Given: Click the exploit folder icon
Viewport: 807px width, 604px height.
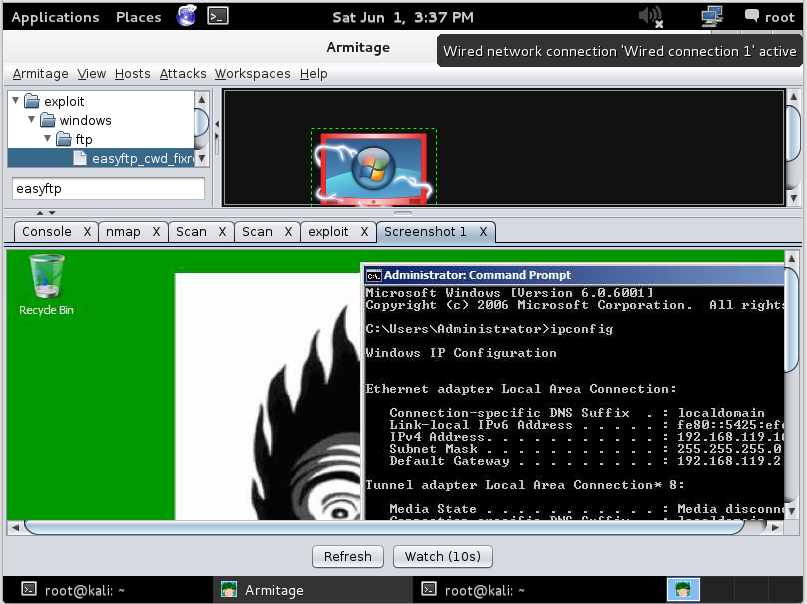Looking at the screenshot, I should tap(32, 101).
